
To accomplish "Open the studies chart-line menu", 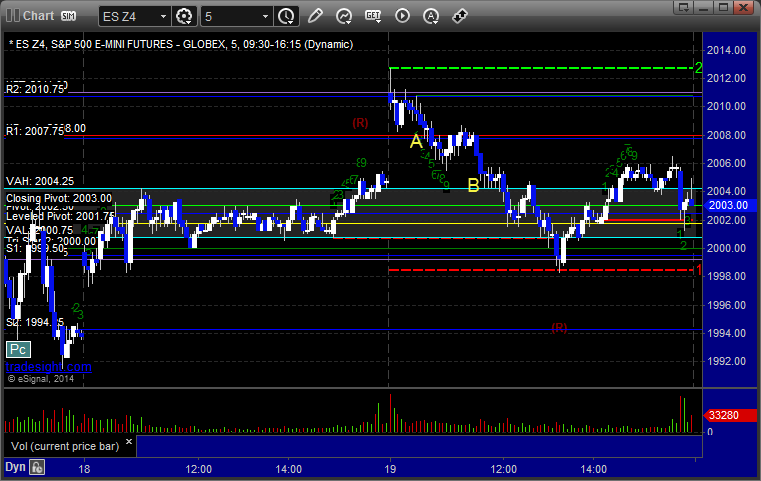I will point(344,16).
